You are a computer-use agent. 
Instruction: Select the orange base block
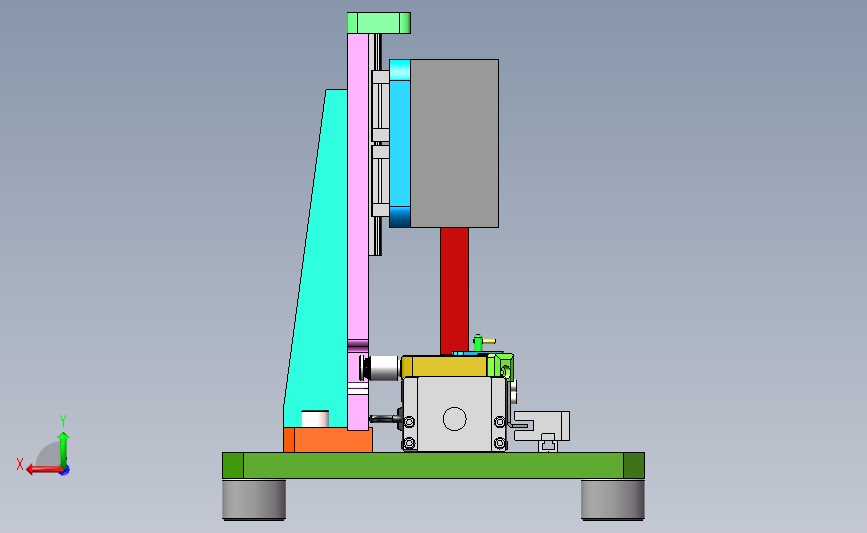tap(328, 440)
